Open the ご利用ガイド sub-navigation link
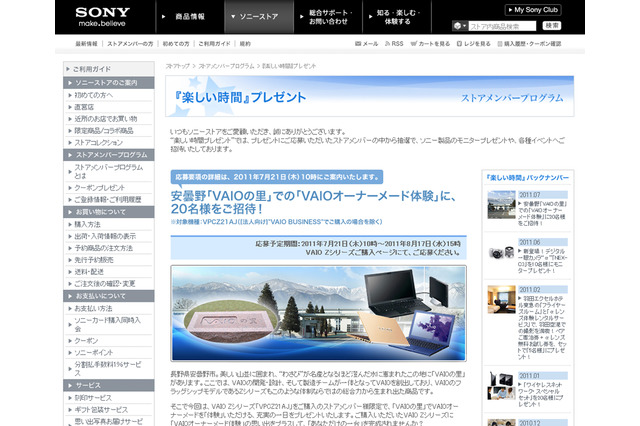This screenshot has width=640, height=426. (214, 44)
